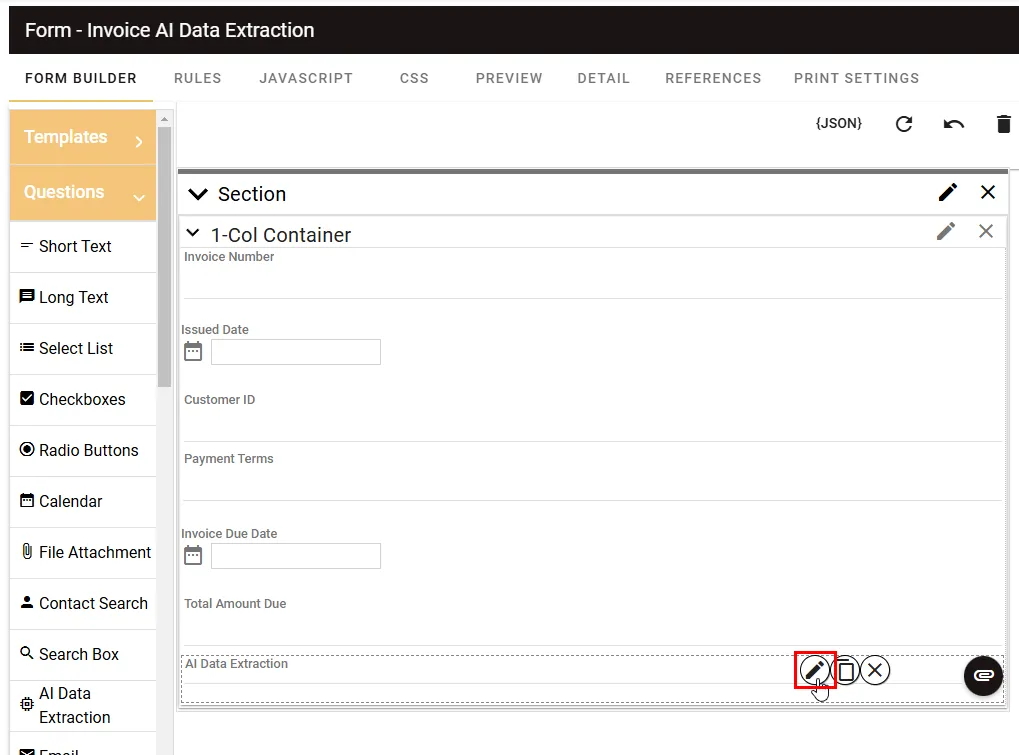Open the calendar picker for Issued Date
Viewport: 1019px width, 755px height.
pos(192,351)
